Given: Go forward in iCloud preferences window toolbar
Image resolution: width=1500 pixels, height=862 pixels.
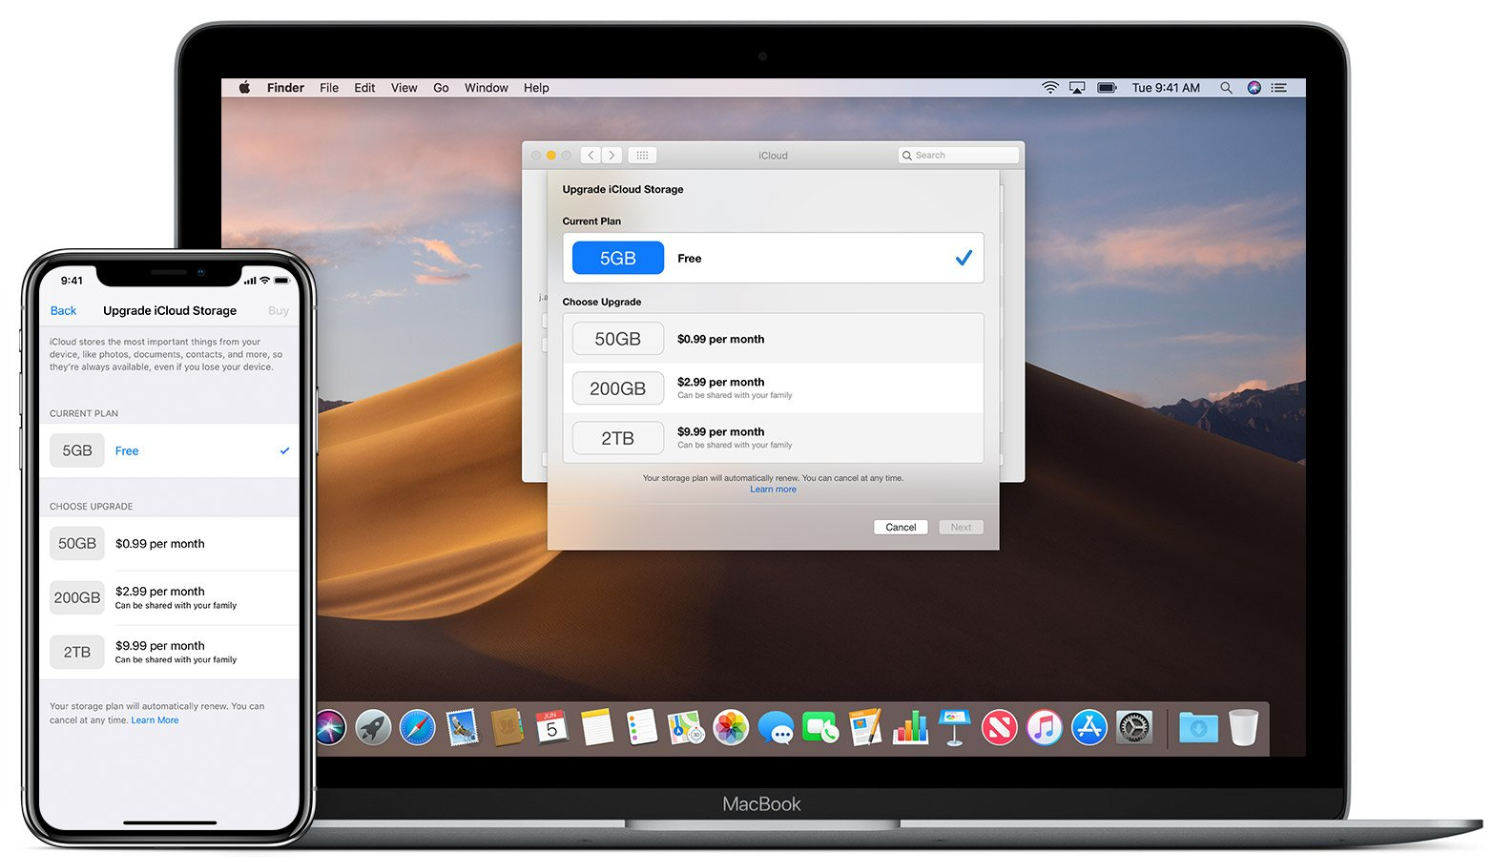Looking at the screenshot, I should pyautogui.click(x=612, y=155).
